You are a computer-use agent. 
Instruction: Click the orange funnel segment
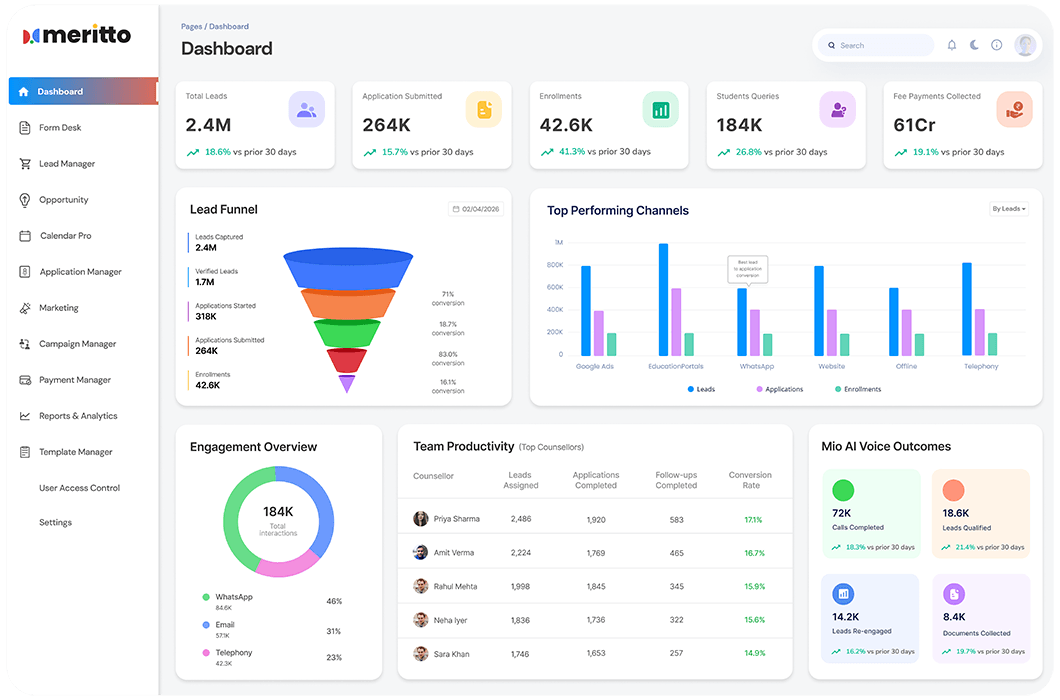(x=347, y=304)
